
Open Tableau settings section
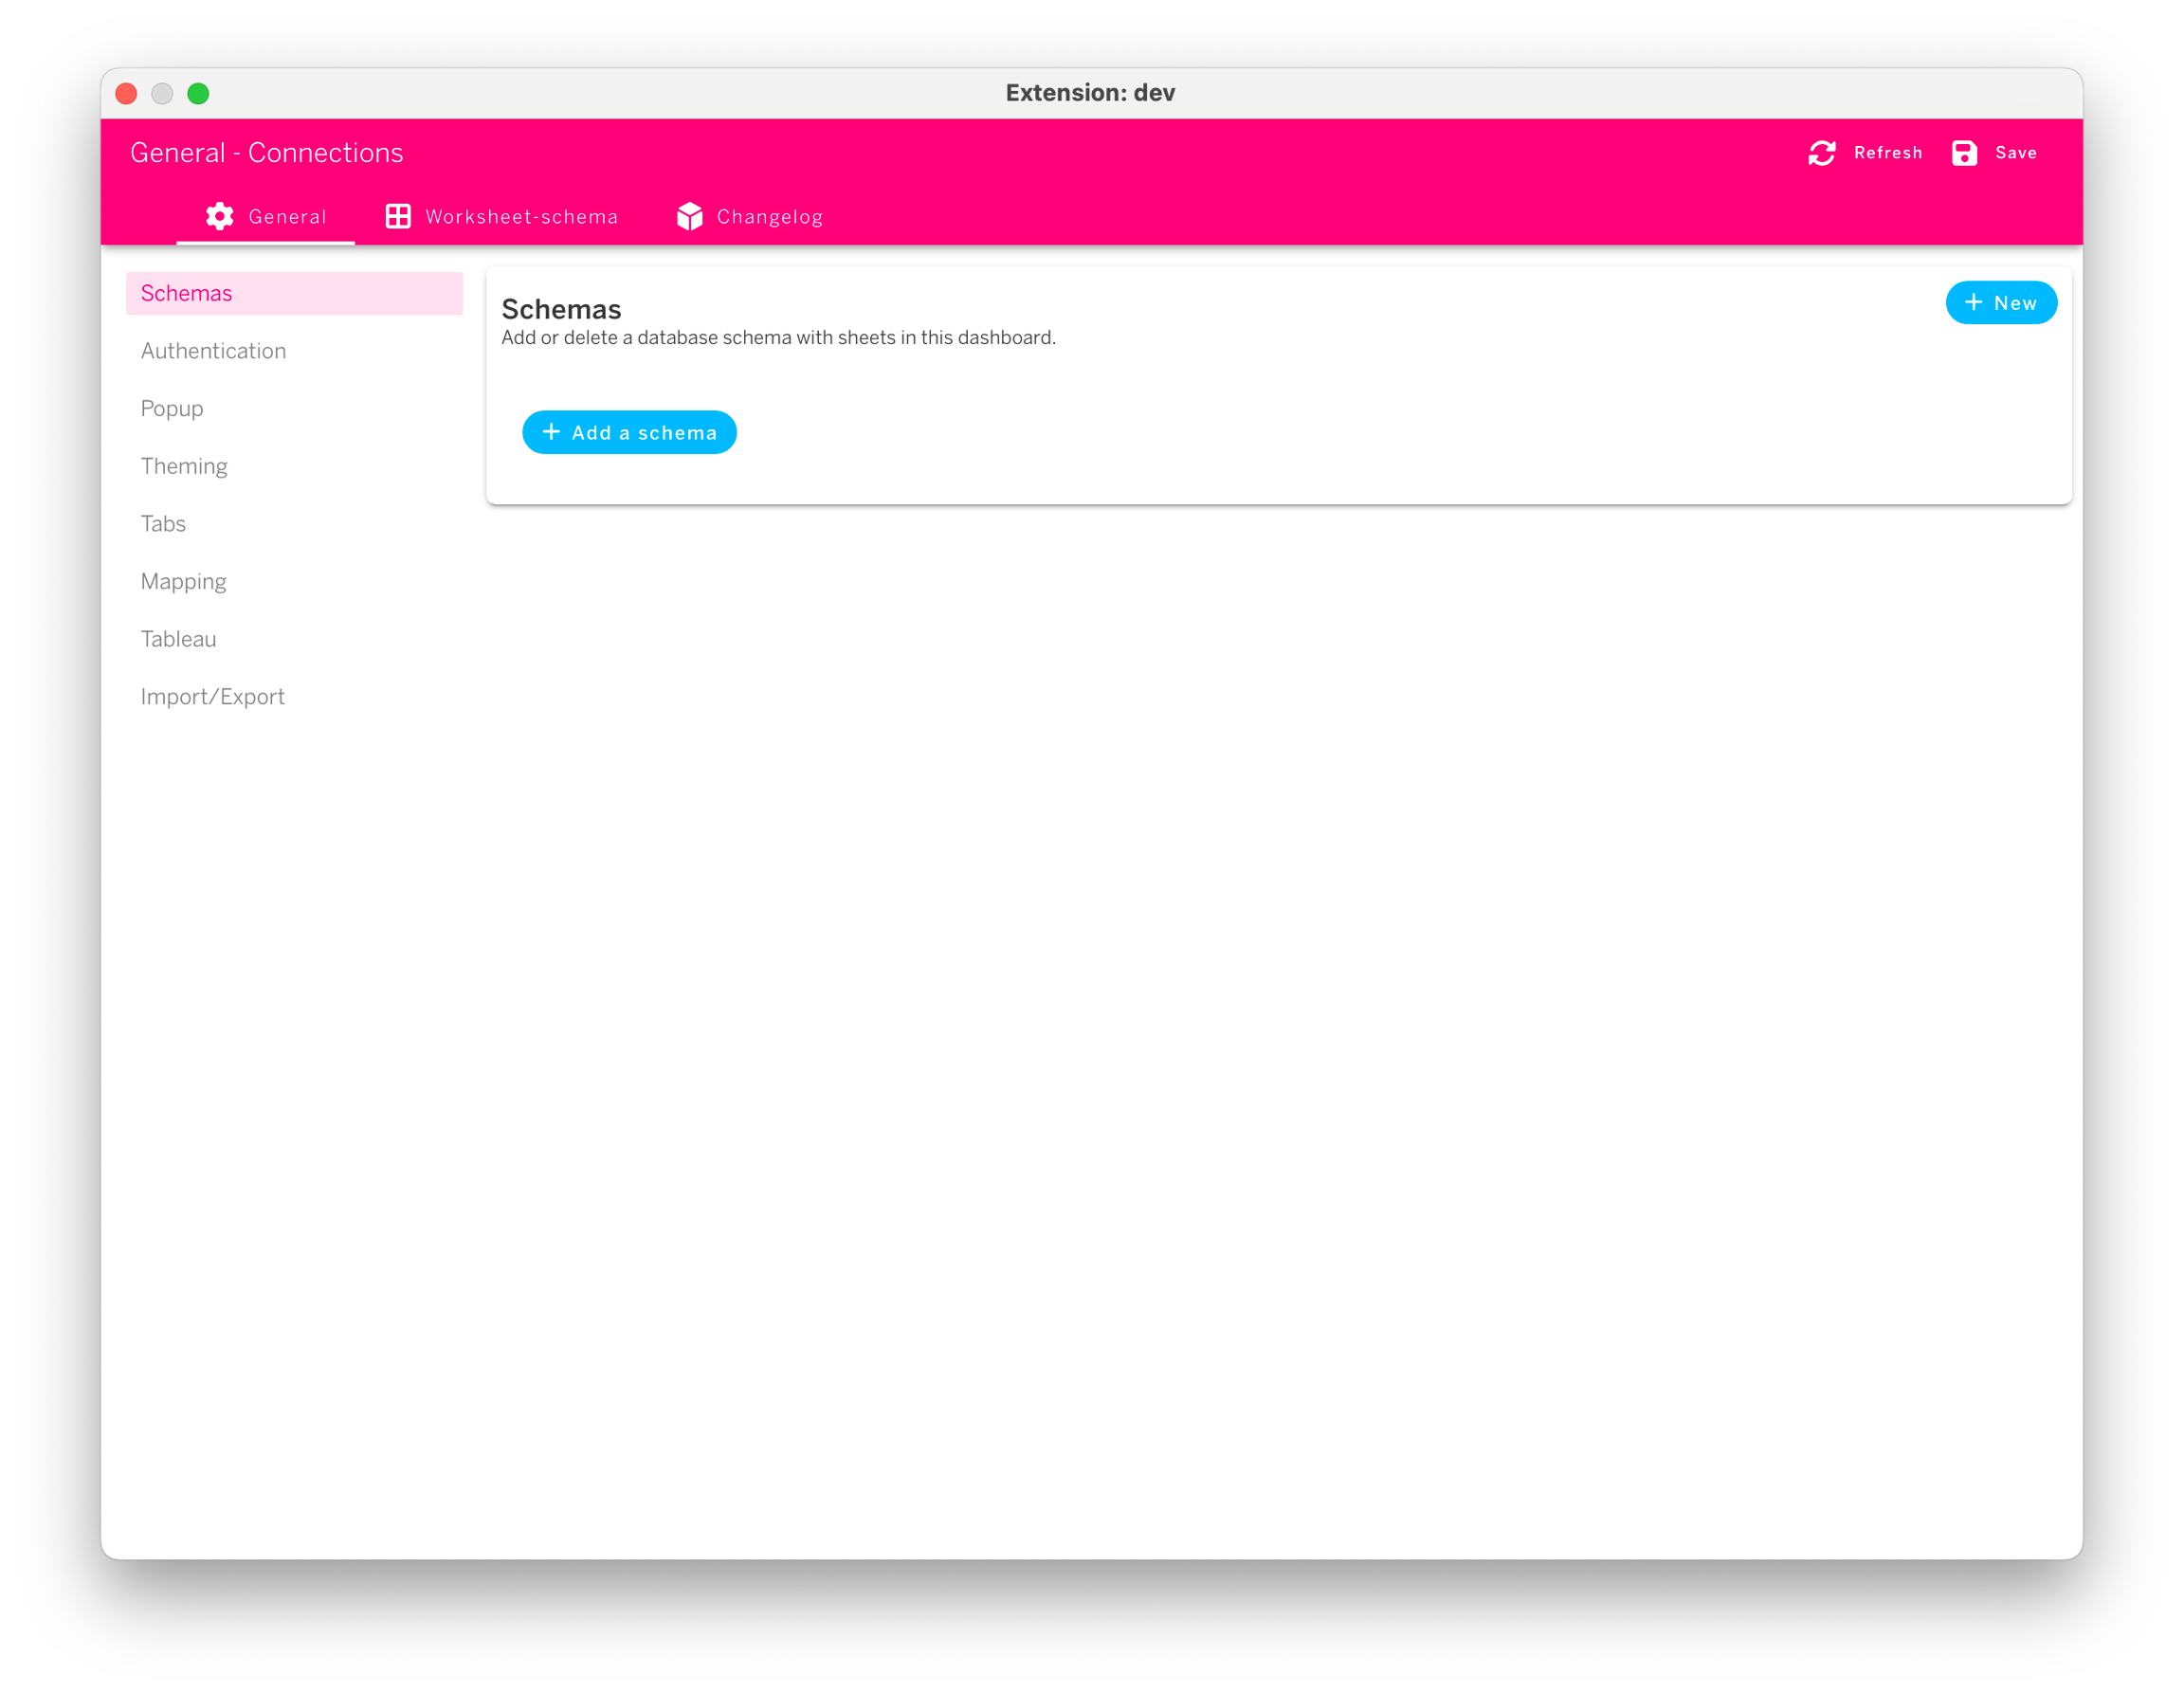pyautogui.click(x=178, y=639)
